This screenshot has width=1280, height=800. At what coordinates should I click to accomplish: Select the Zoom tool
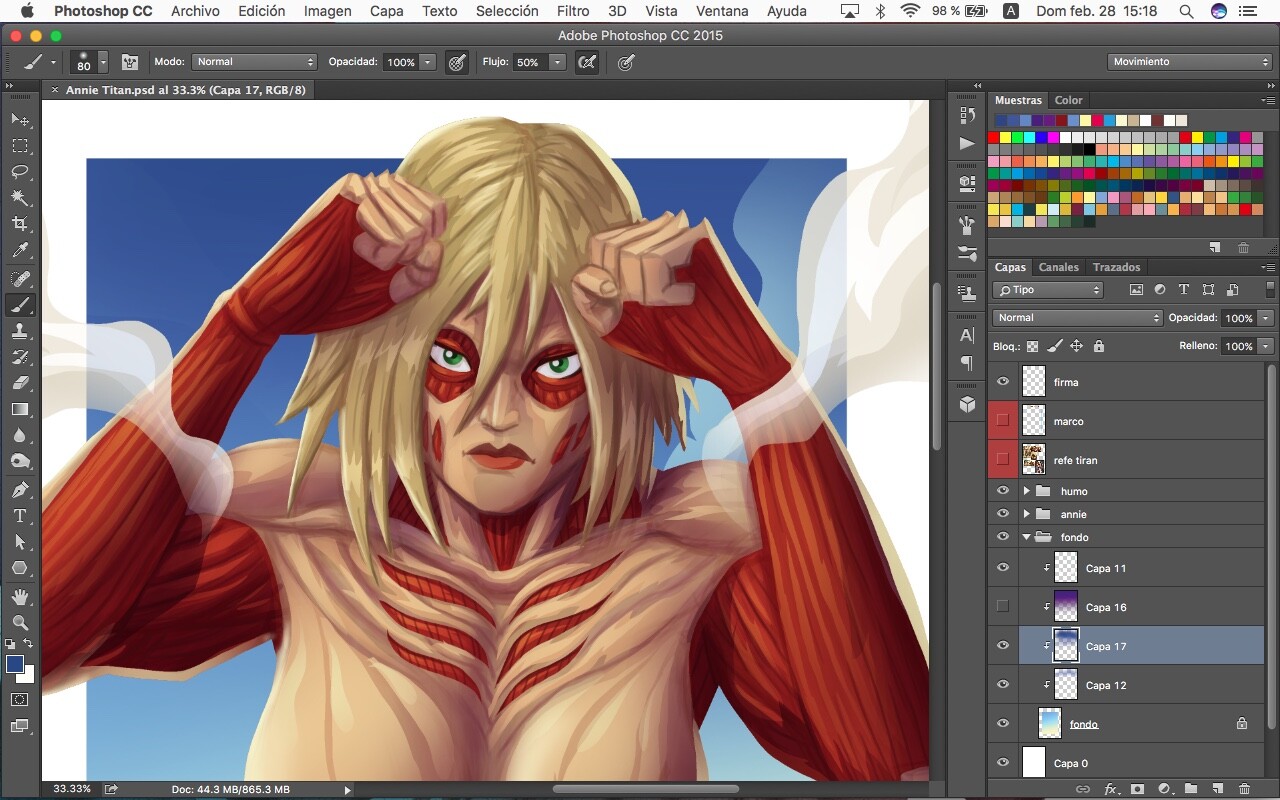(x=20, y=623)
